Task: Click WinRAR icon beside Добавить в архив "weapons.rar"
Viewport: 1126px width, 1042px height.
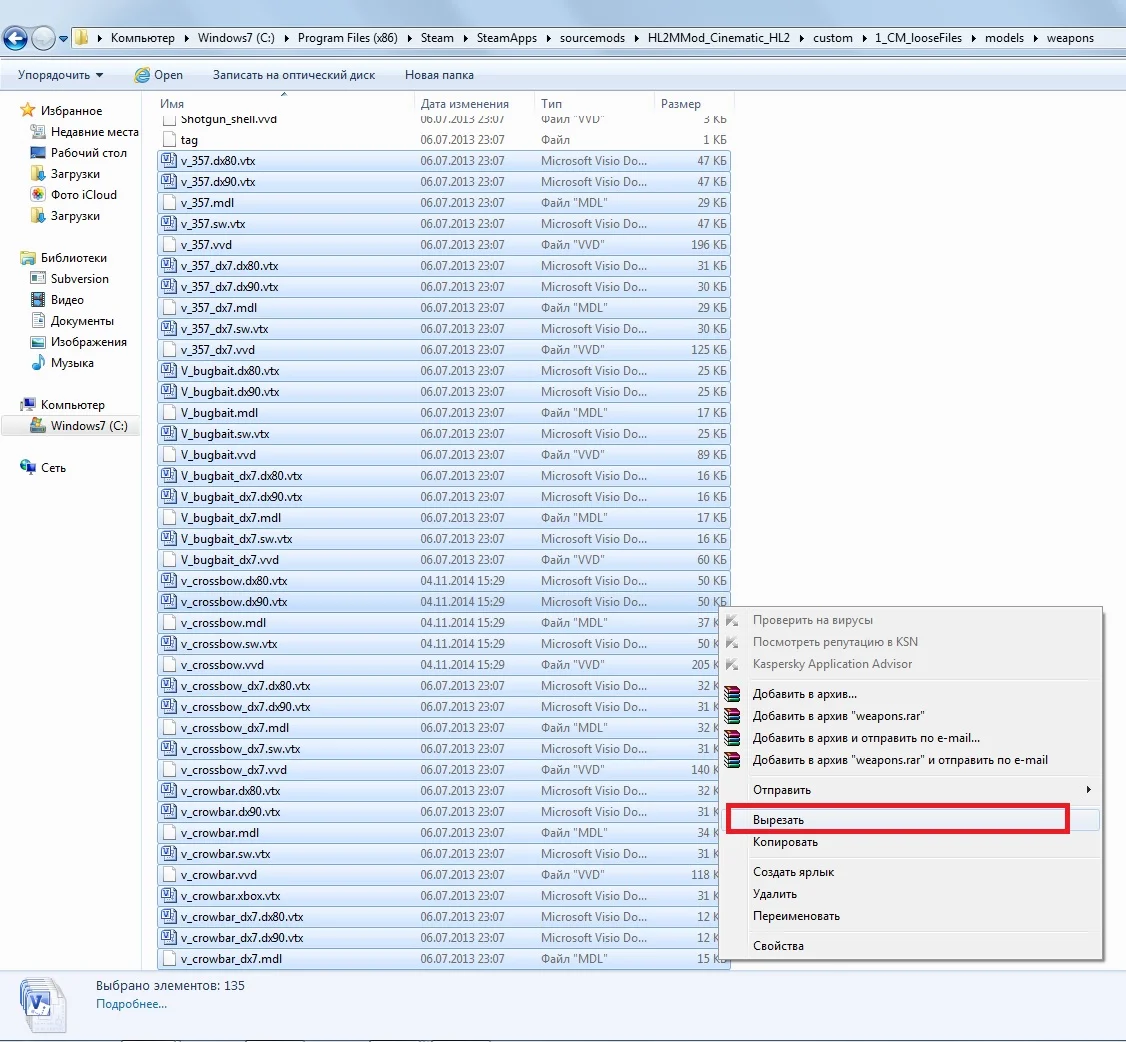Action: tap(732, 716)
